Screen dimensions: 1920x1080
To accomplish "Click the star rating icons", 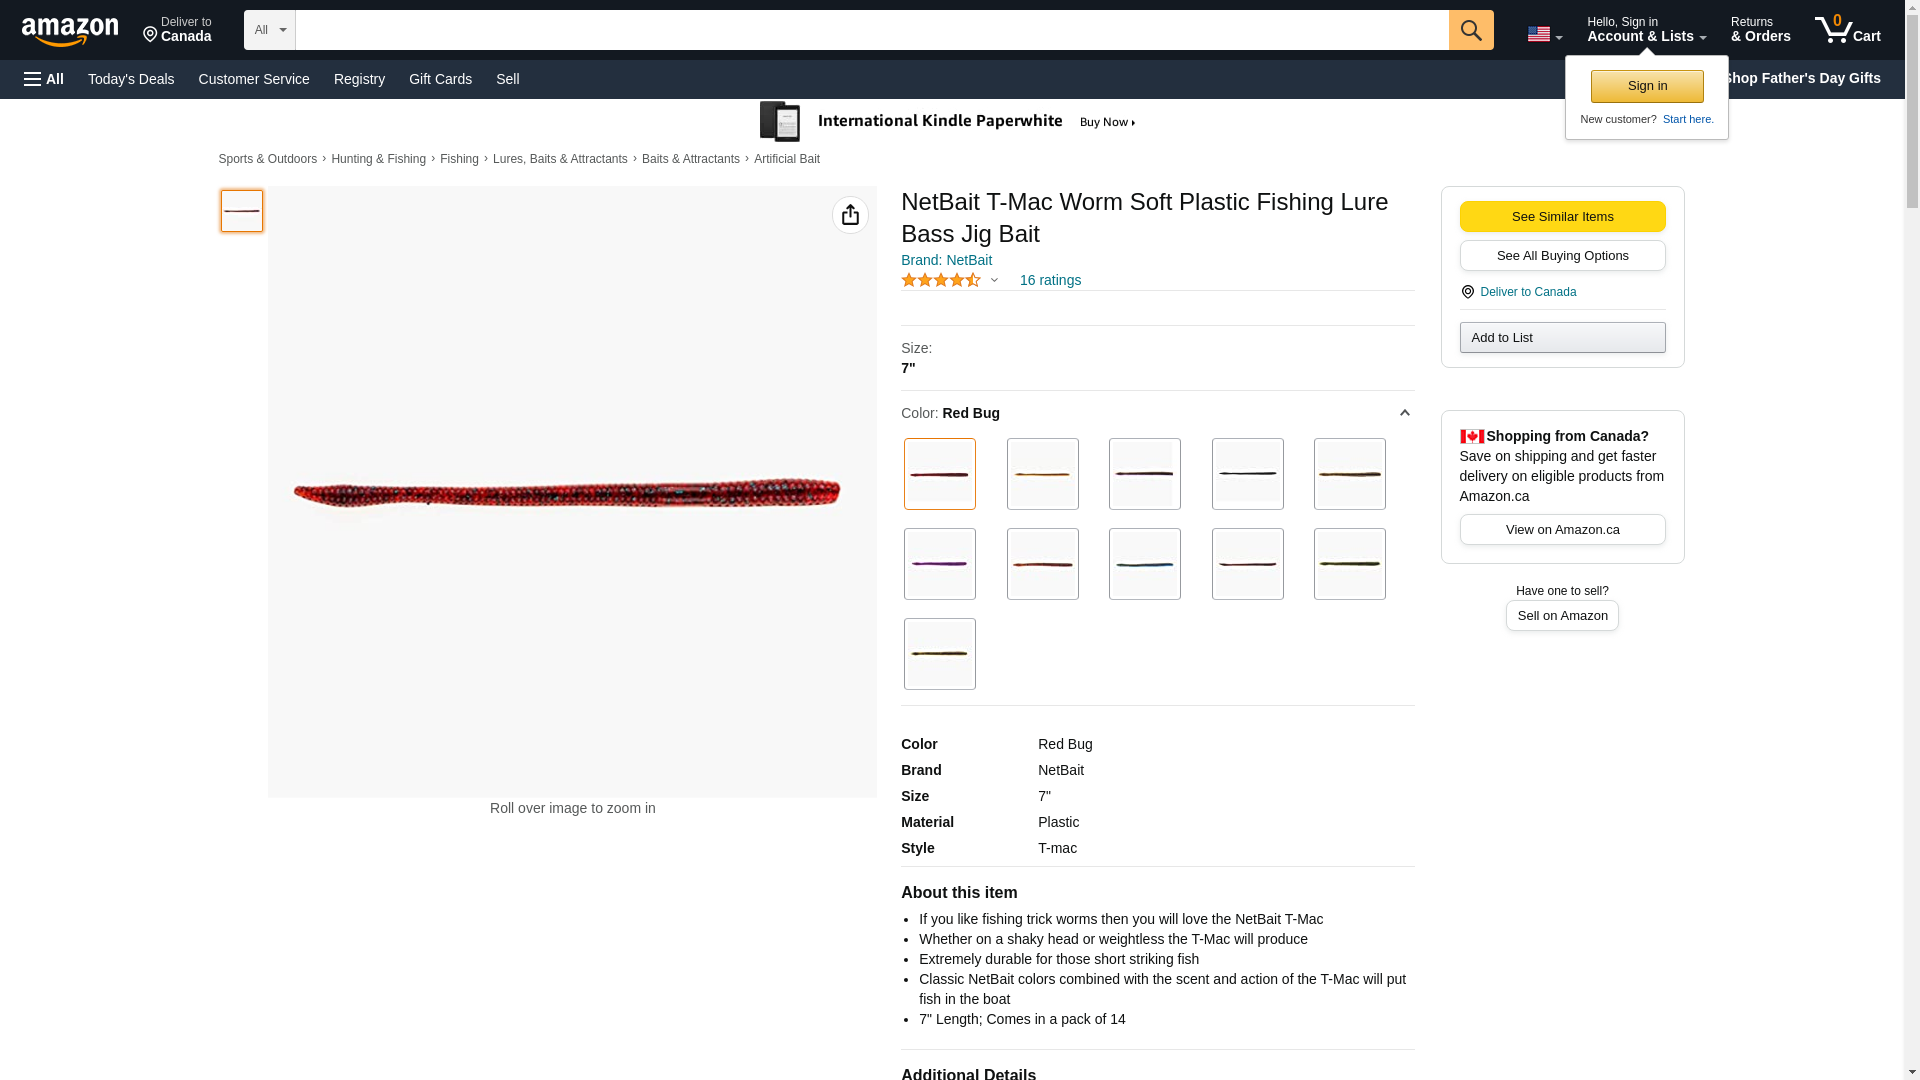I will coord(940,281).
